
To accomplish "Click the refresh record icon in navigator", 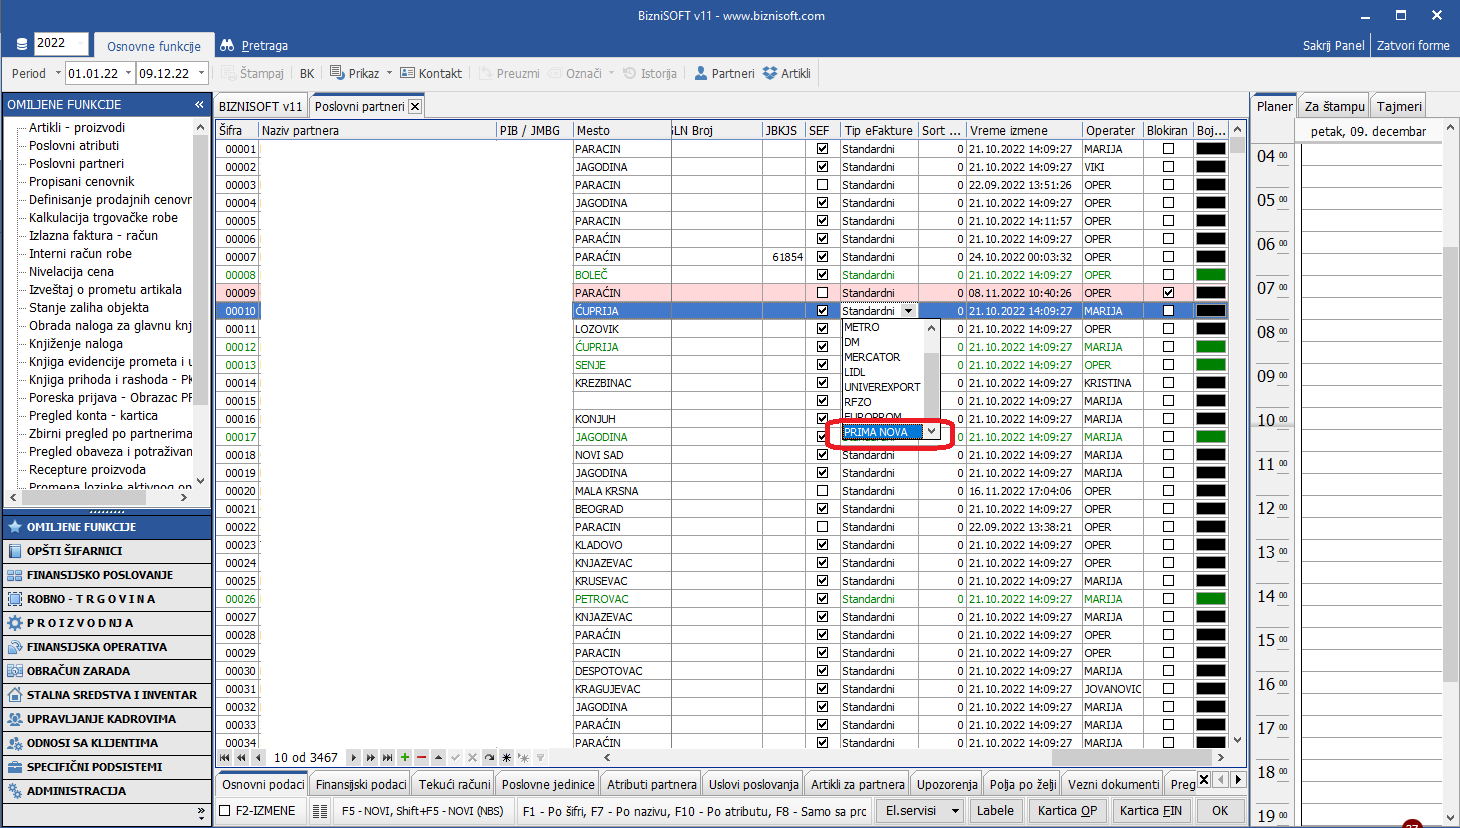I will 489,758.
